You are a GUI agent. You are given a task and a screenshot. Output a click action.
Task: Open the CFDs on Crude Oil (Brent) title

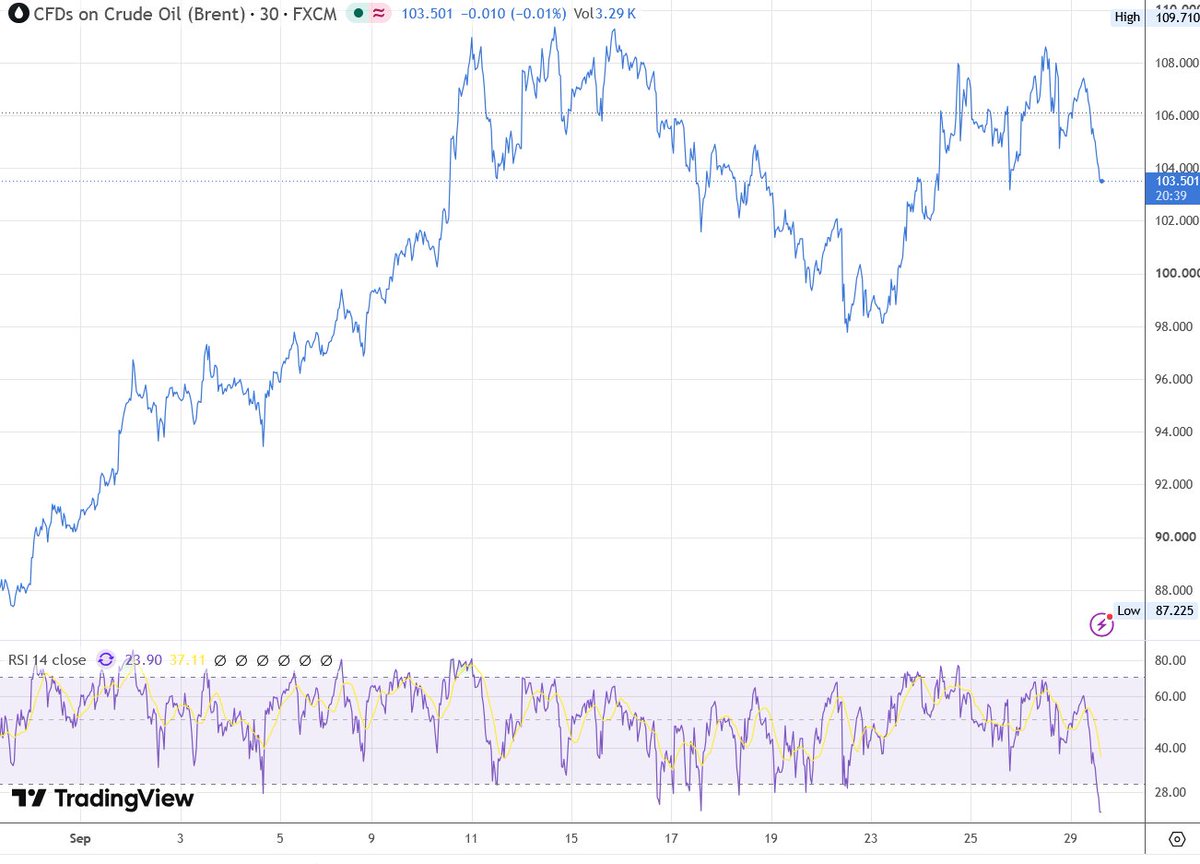tap(137, 14)
